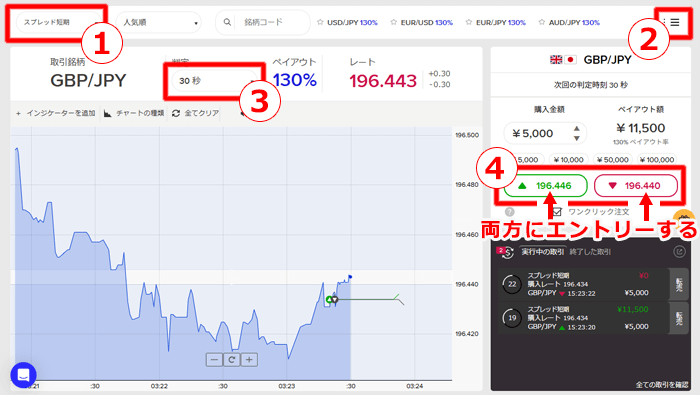Viewport: 700px width, 395px height.
Task: Click the red Low 196.440 button
Action: [x=636, y=186]
